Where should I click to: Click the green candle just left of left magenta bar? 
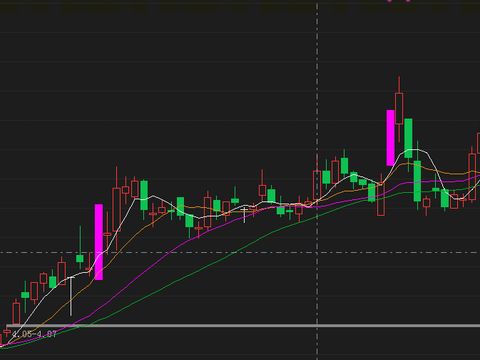pyautogui.click(x=80, y=258)
